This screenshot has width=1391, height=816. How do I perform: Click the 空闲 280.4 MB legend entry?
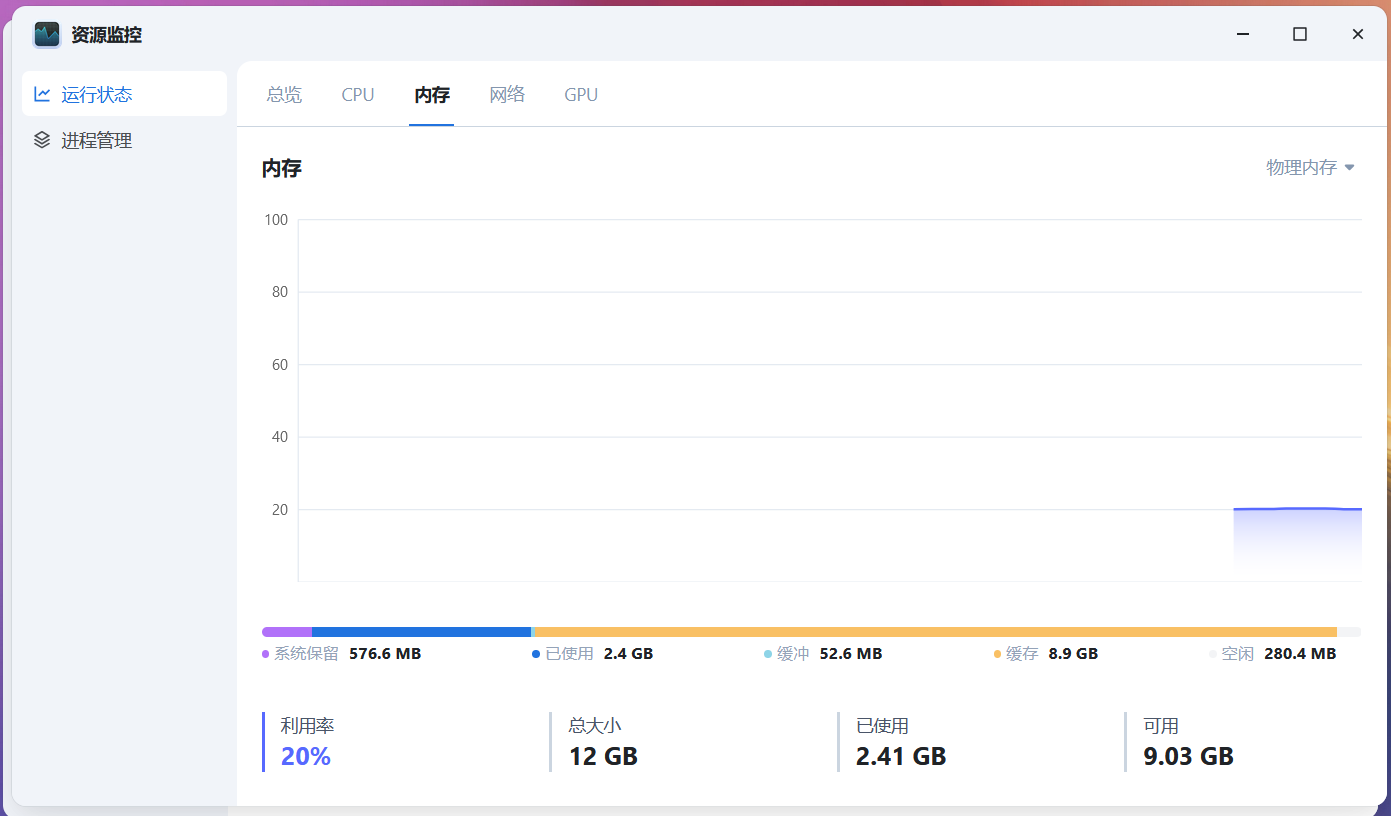click(1272, 654)
